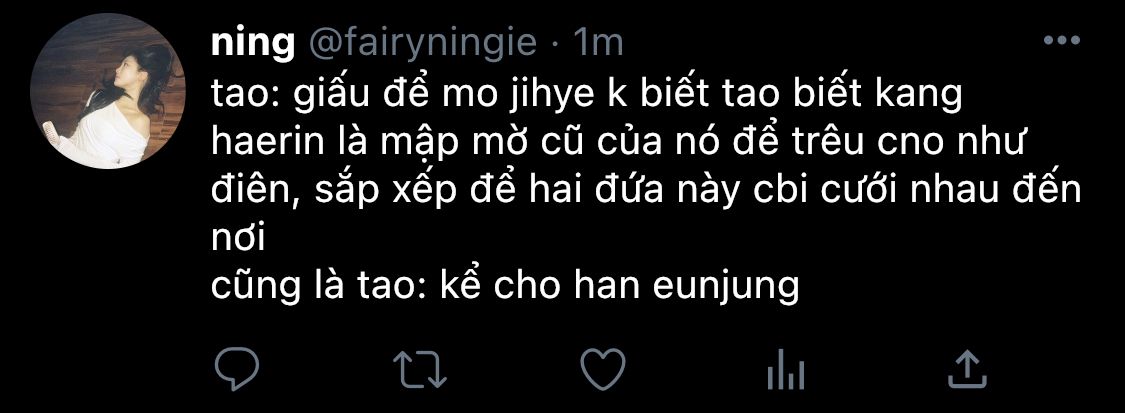The height and width of the screenshot is (413, 1125).
Task: Click the text line beginning with 'haerin là mập mờ'
Action: pyautogui.click(x=616, y=143)
